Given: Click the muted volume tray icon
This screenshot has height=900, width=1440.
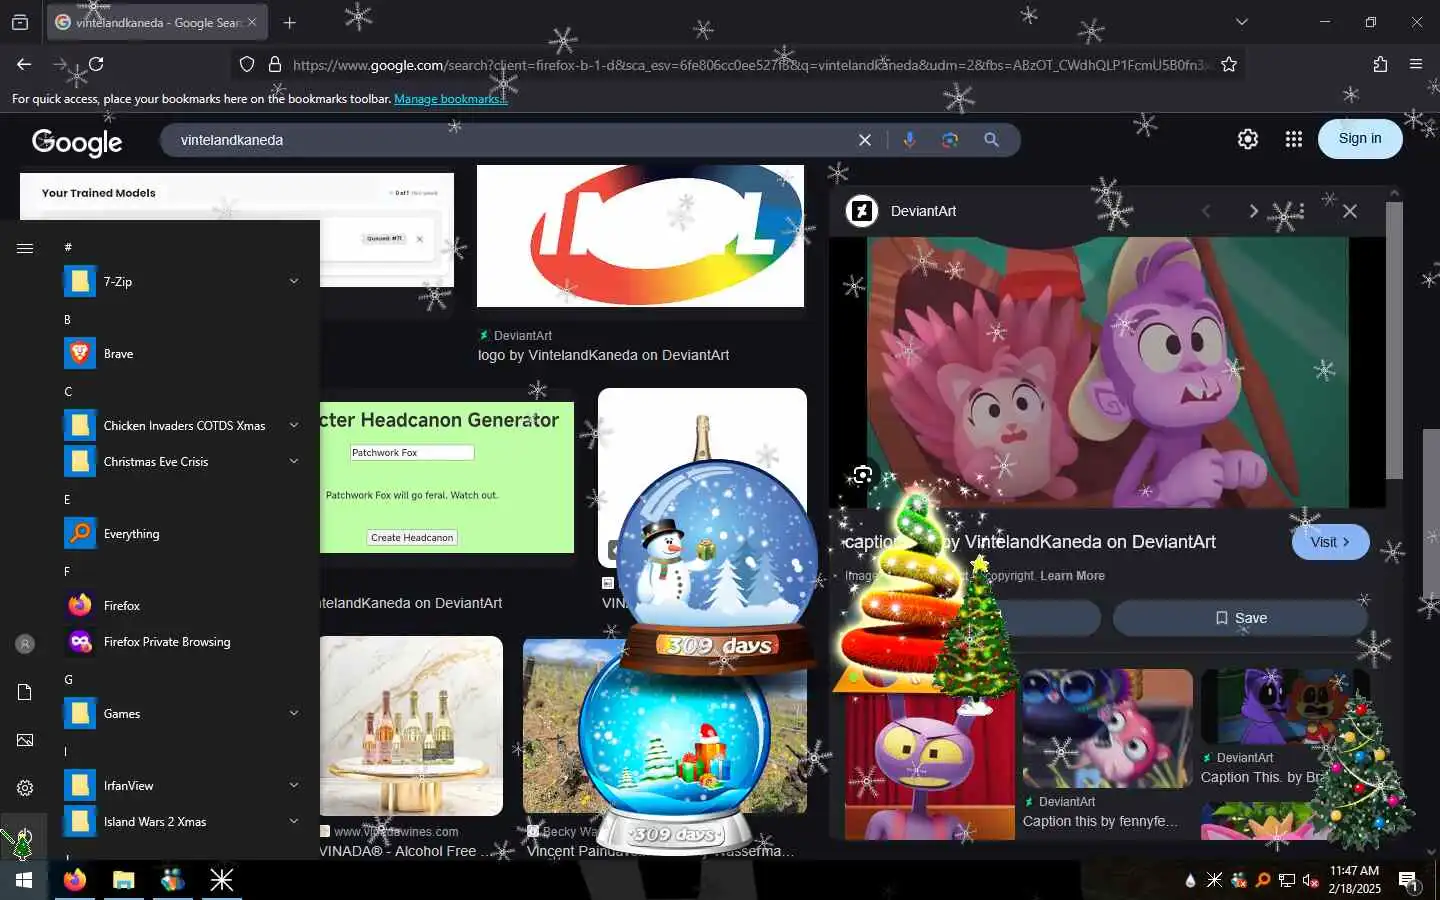Looking at the screenshot, I should click(1311, 880).
